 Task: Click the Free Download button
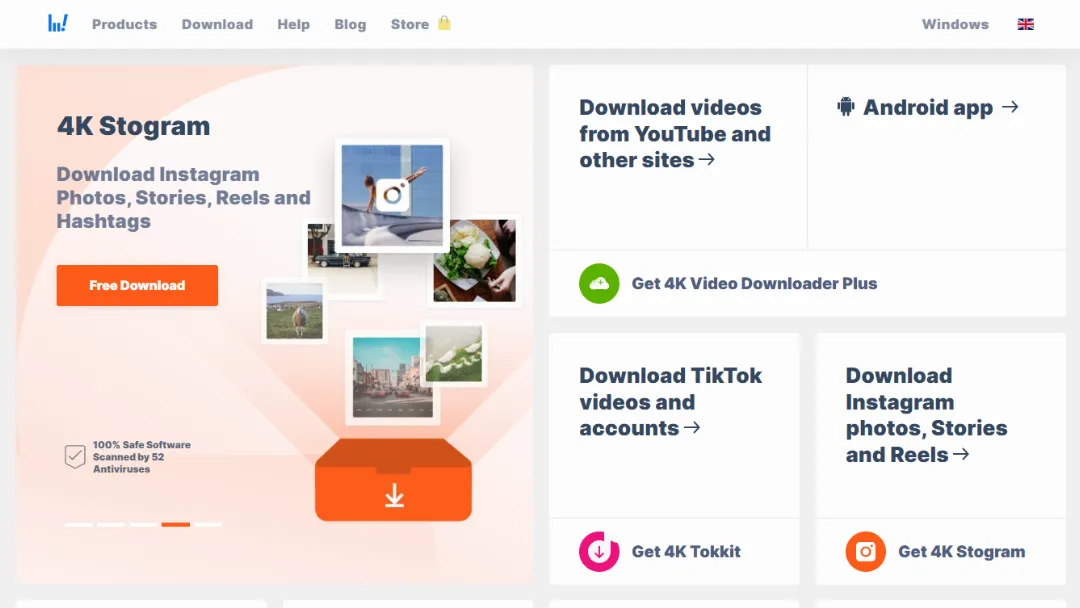137,285
